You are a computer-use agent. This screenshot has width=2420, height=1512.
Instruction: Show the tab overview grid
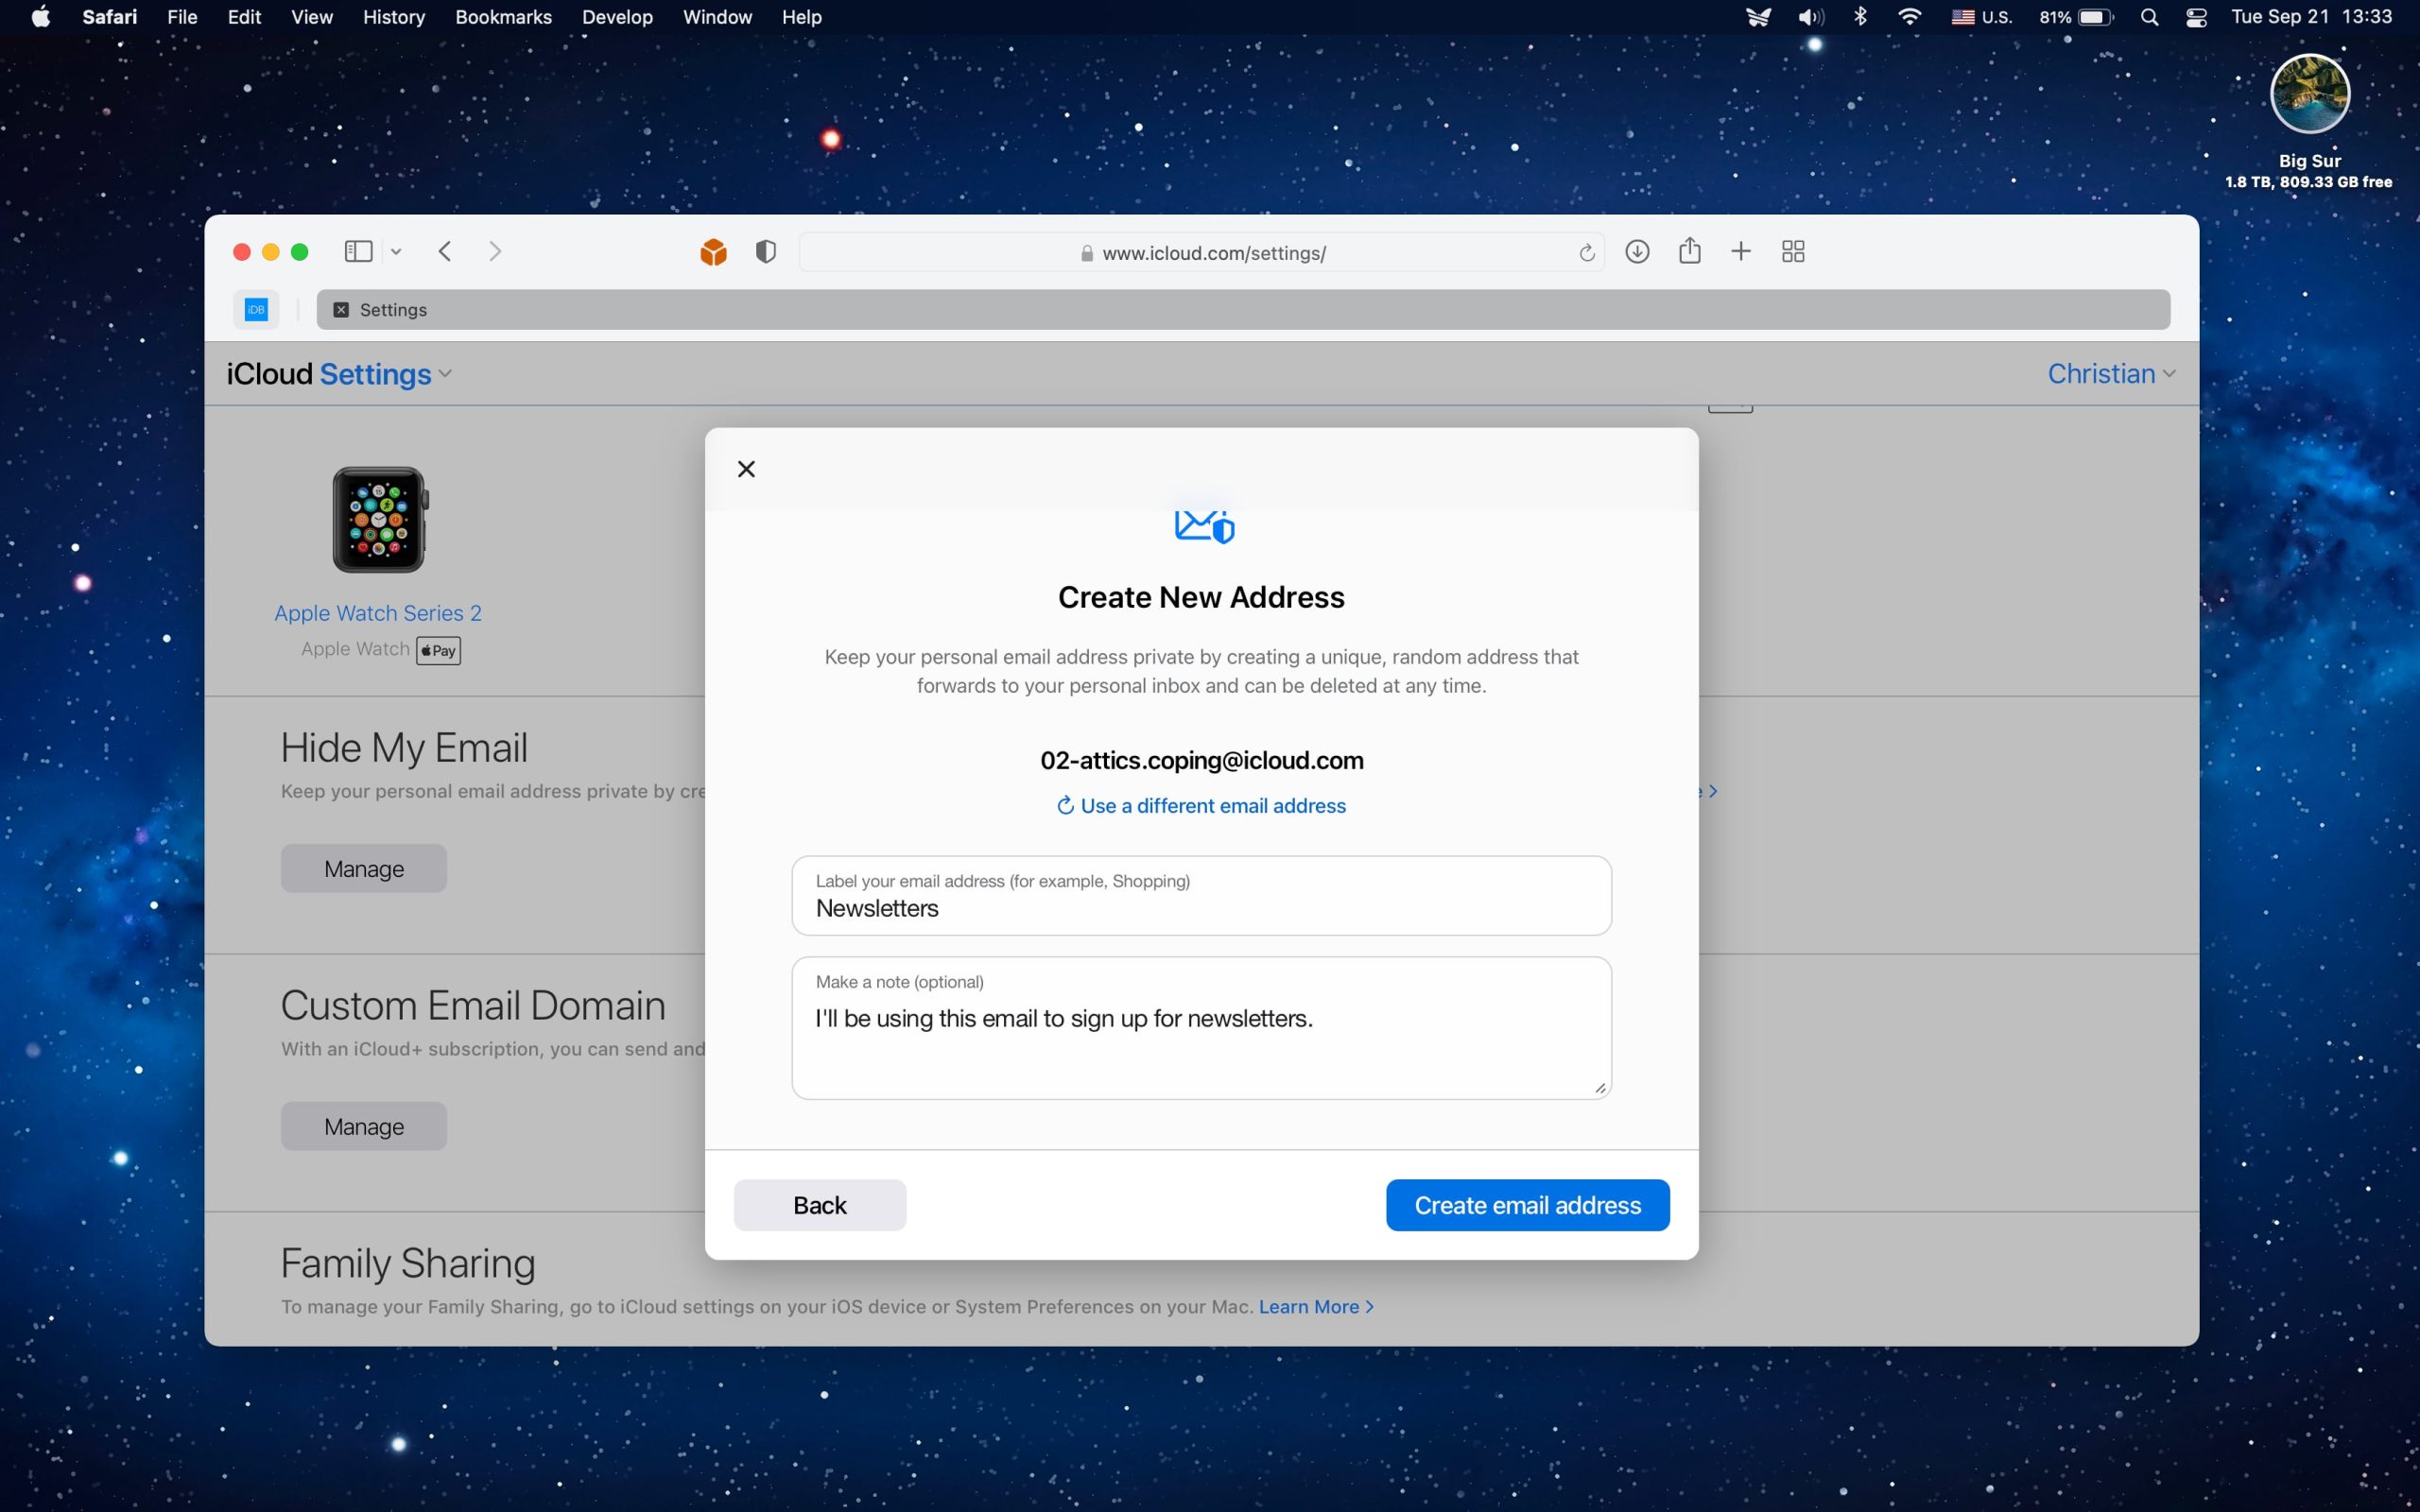click(x=1793, y=251)
